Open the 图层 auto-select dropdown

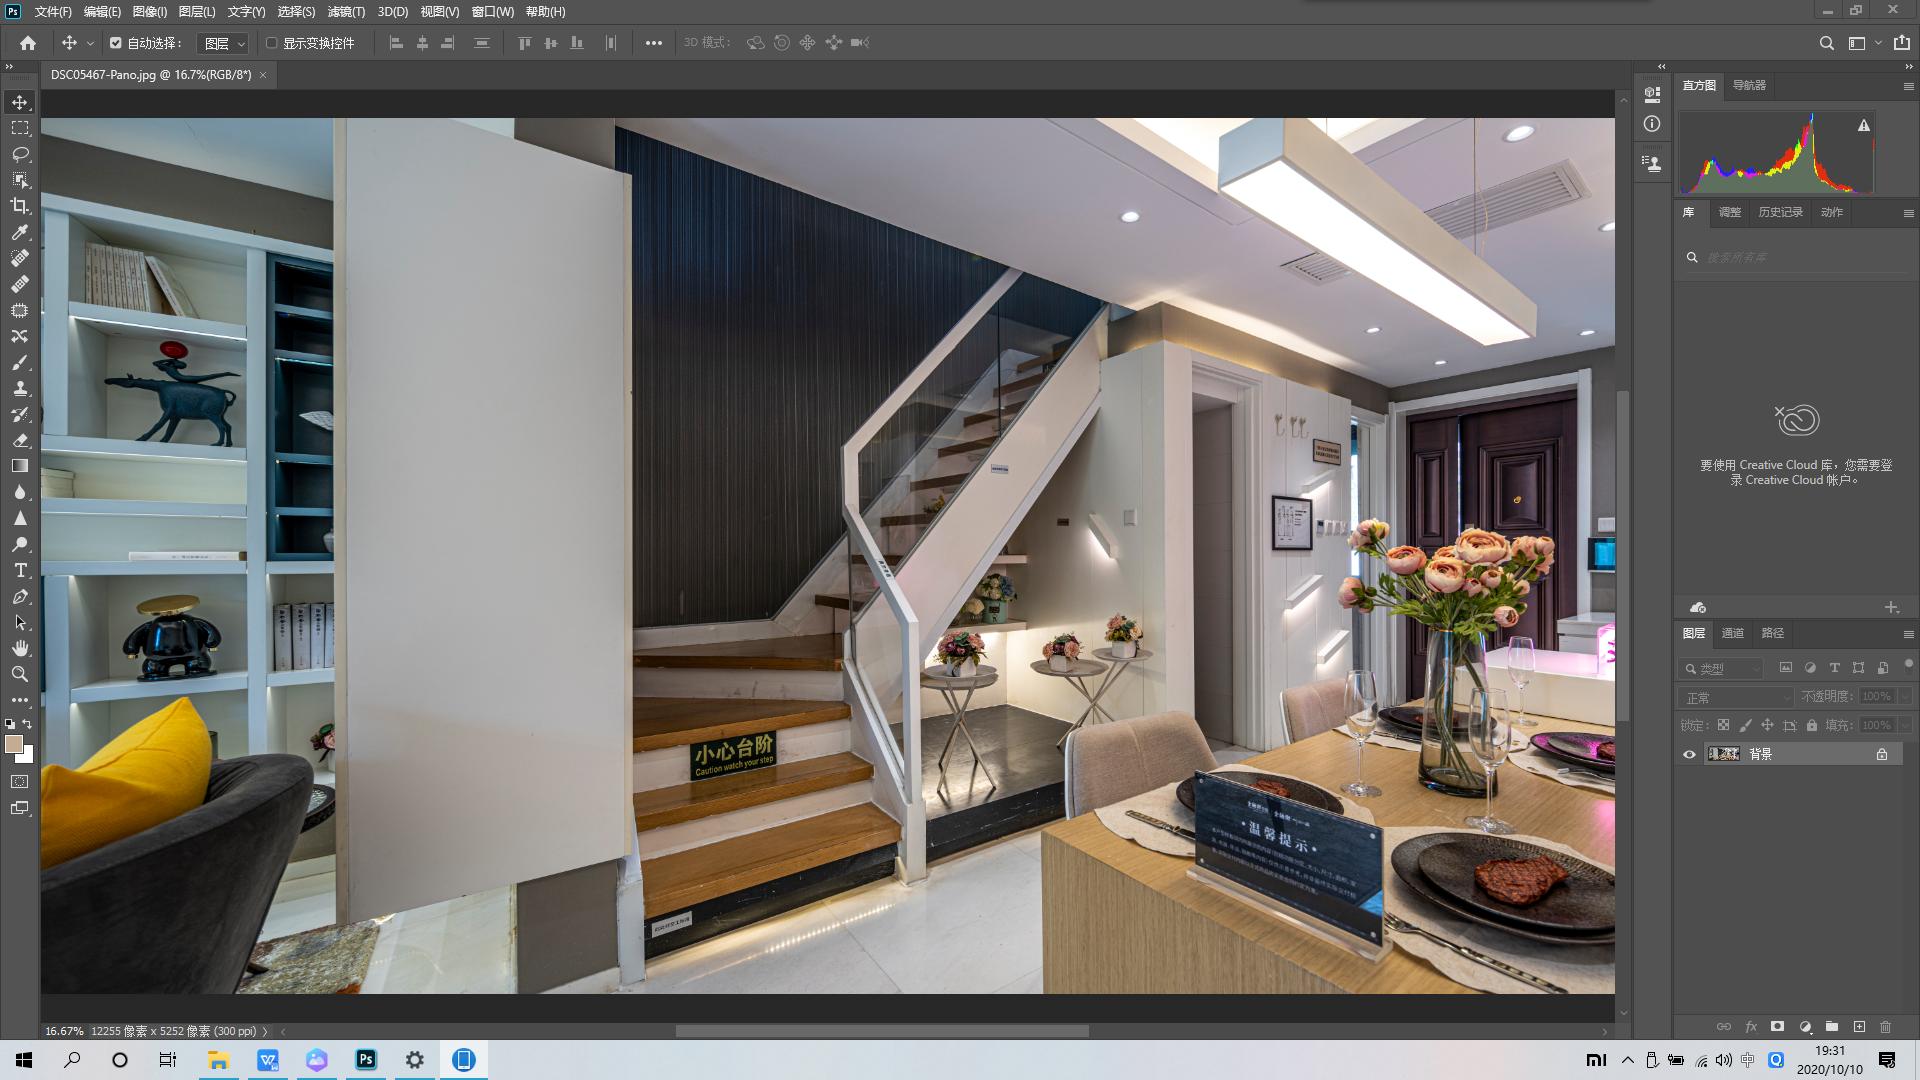[x=224, y=43]
